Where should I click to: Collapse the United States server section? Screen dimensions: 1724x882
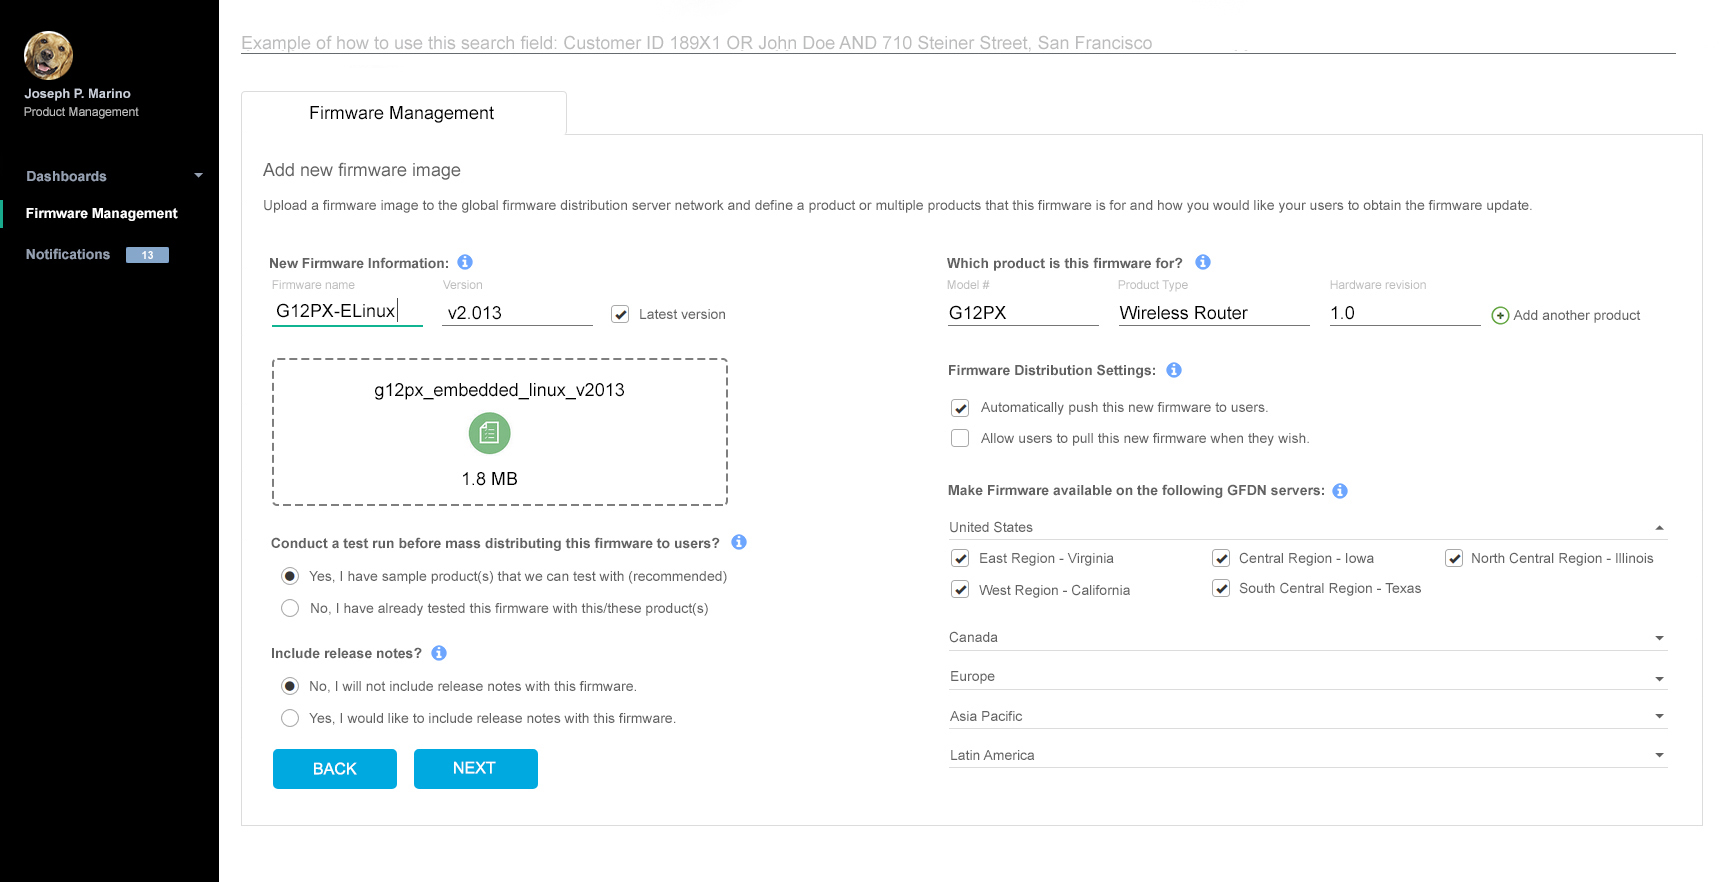click(1659, 528)
